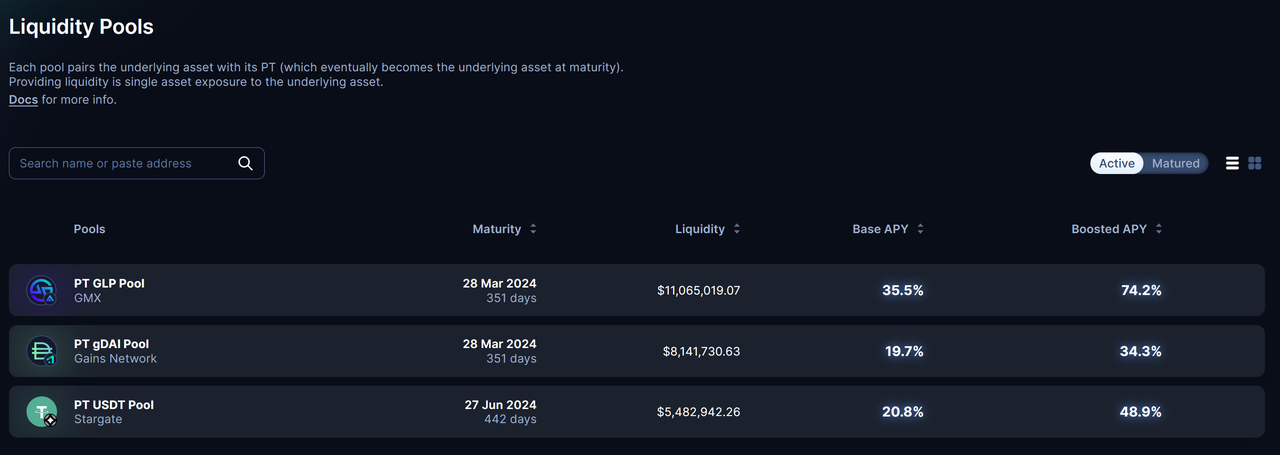
Task: Open the Docs link
Action: [23, 100]
